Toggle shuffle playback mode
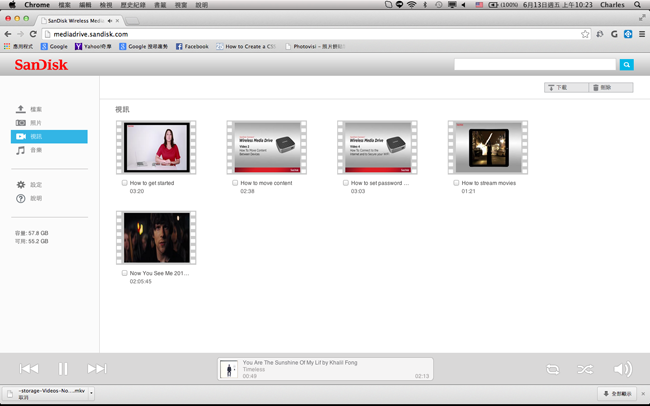This screenshot has width=650, height=406. click(585, 369)
